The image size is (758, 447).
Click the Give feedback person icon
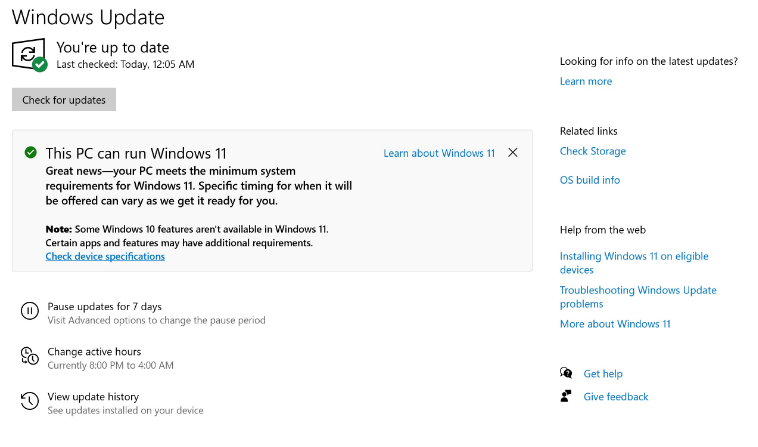click(x=567, y=396)
